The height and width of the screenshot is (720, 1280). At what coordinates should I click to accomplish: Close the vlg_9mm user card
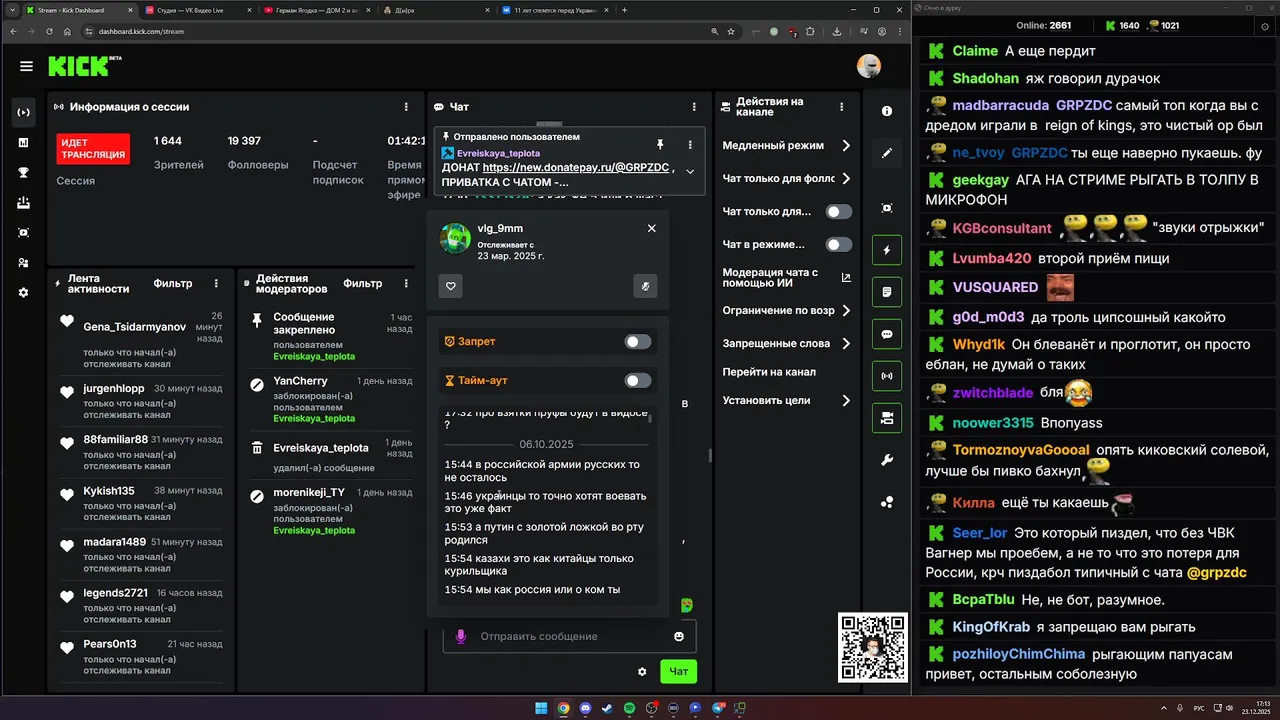652,228
